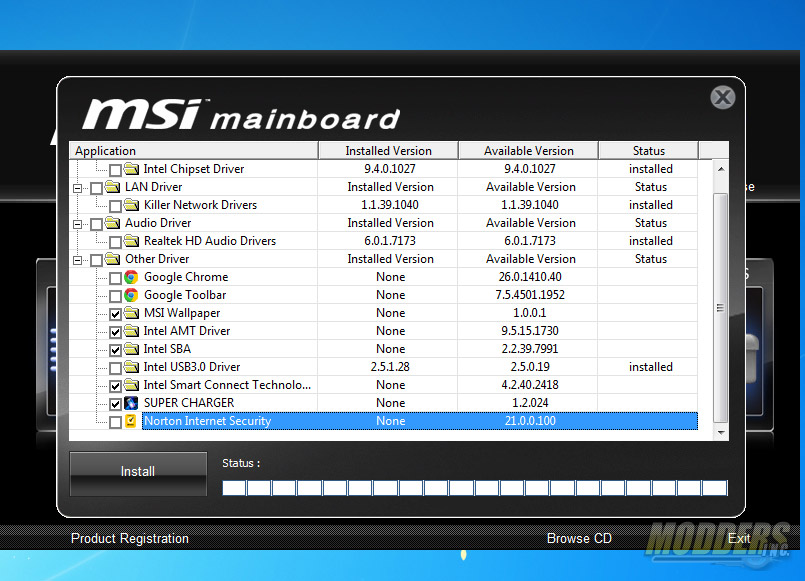Click the Google Toolbar icon

tap(131, 295)
